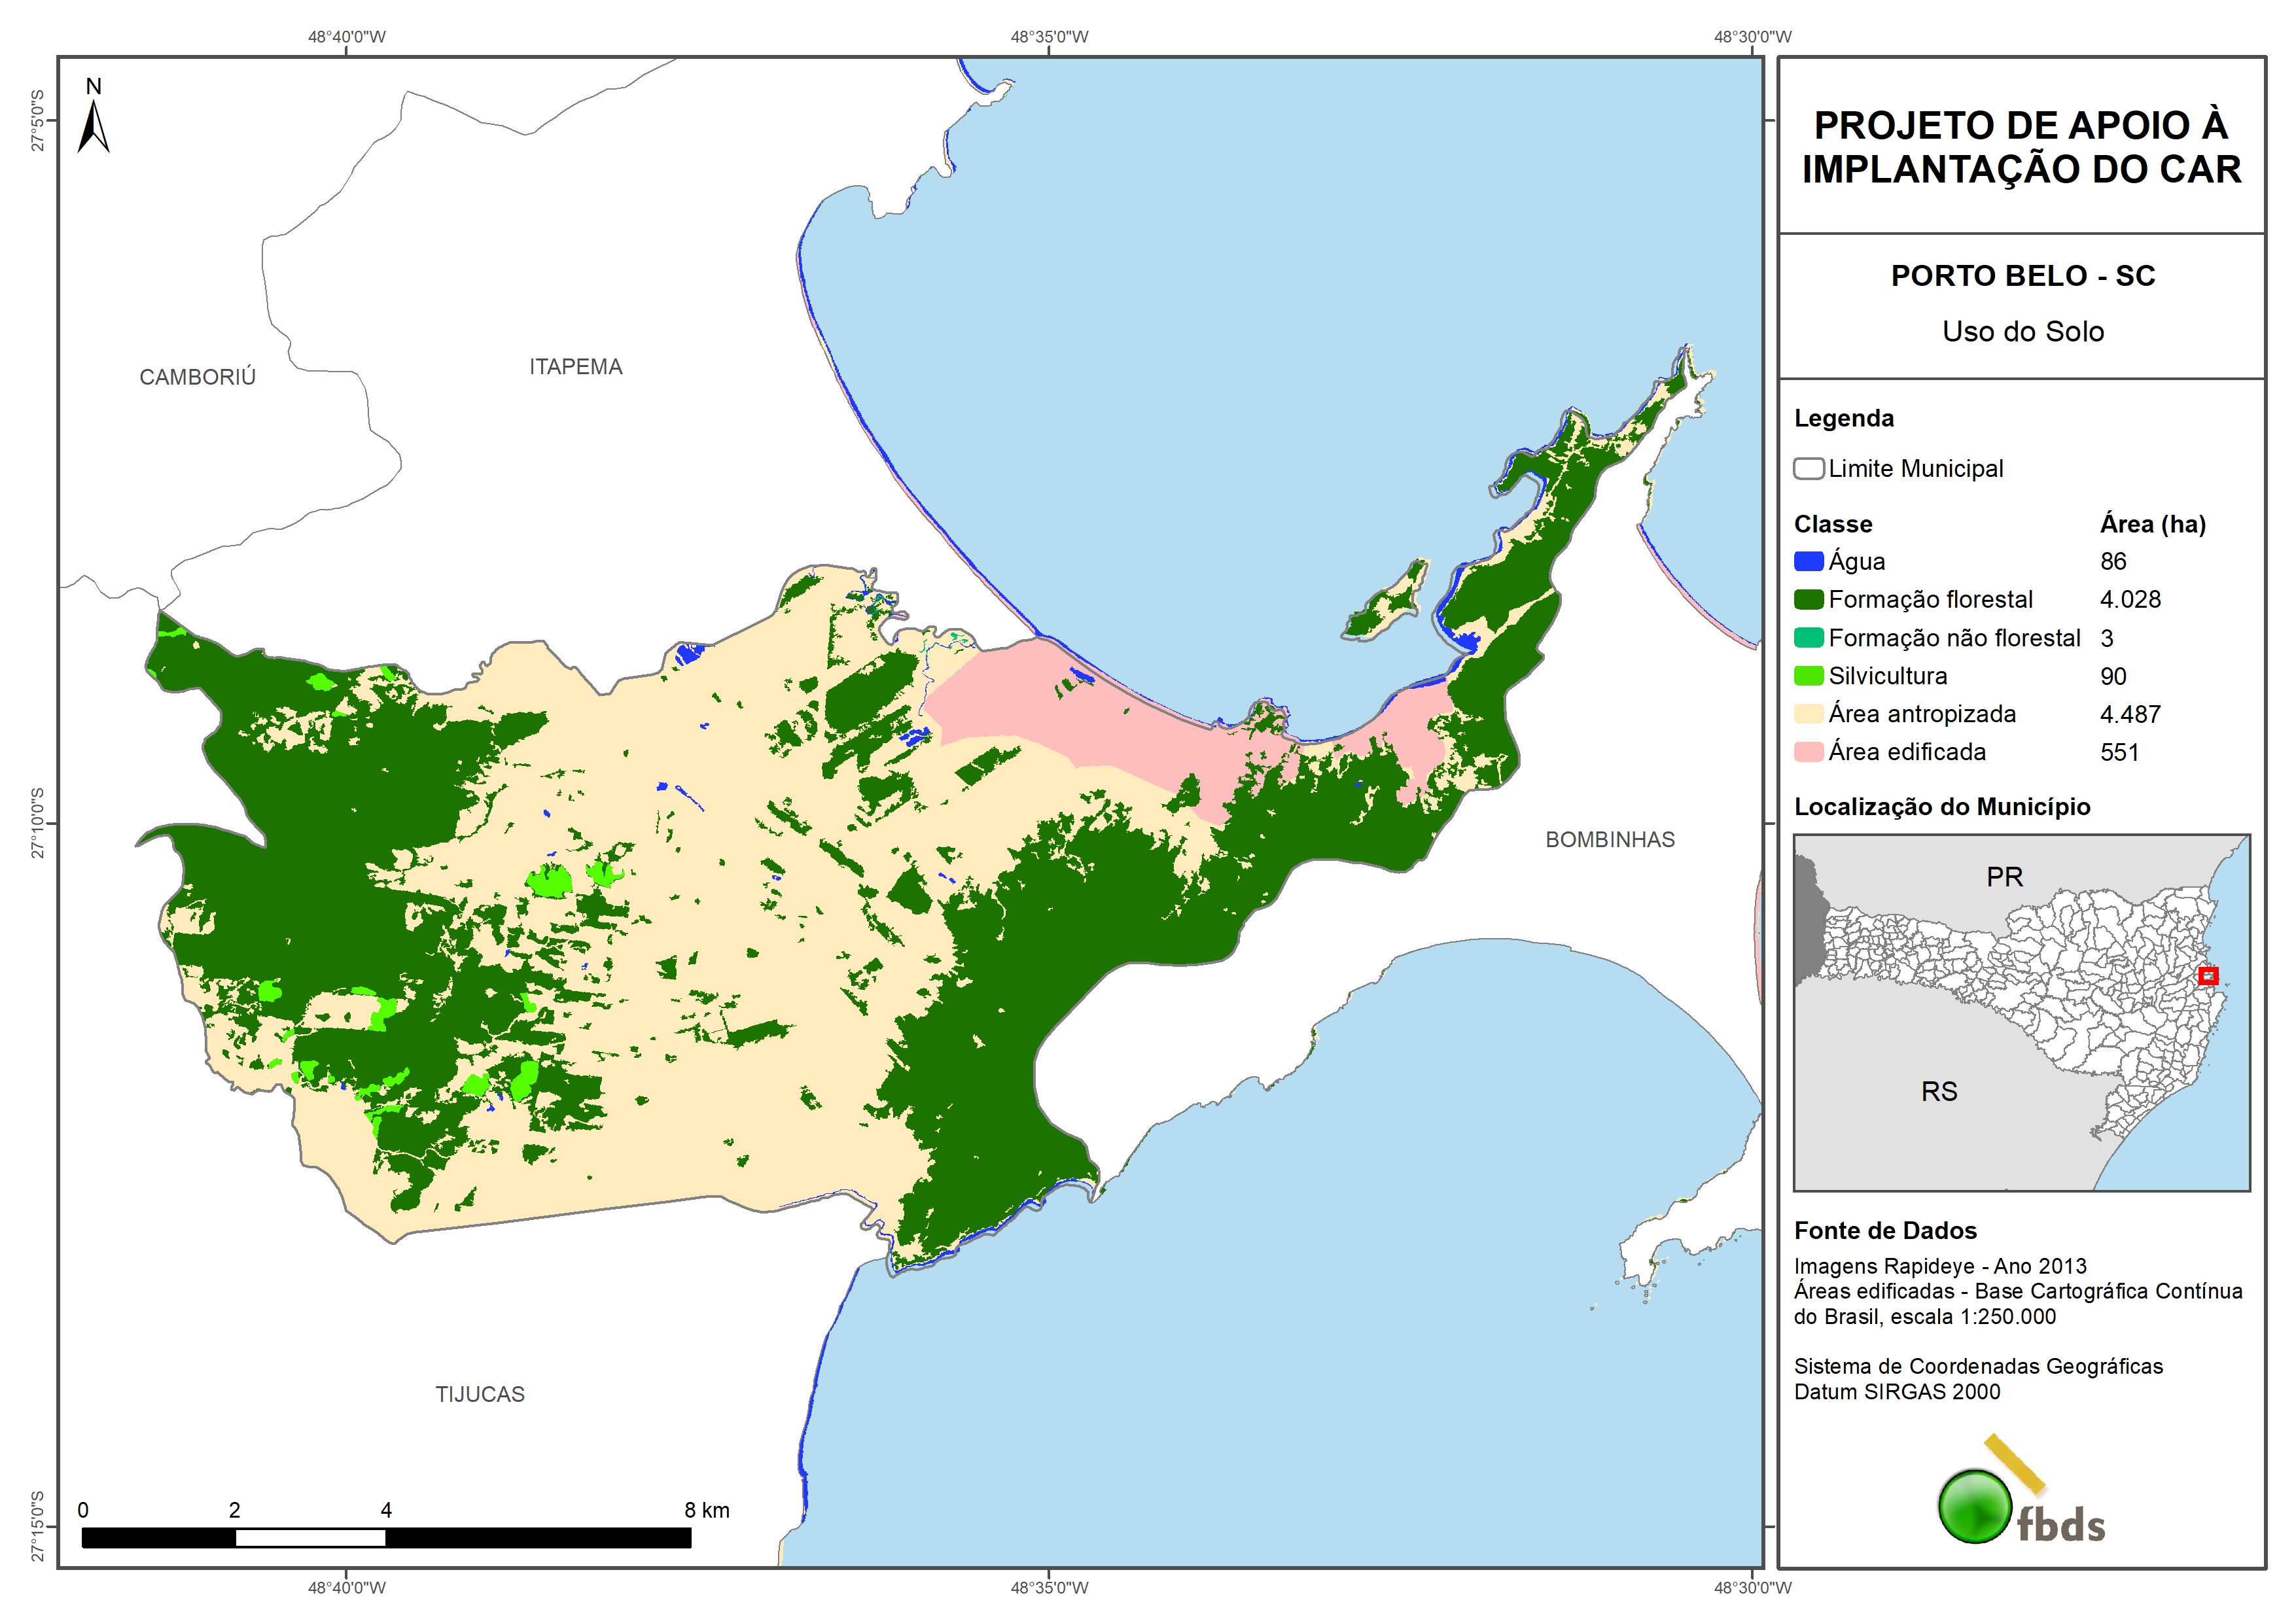Click the TIJUCAS municipality label
2296x1623 pixels.
tap(479, 1394)
